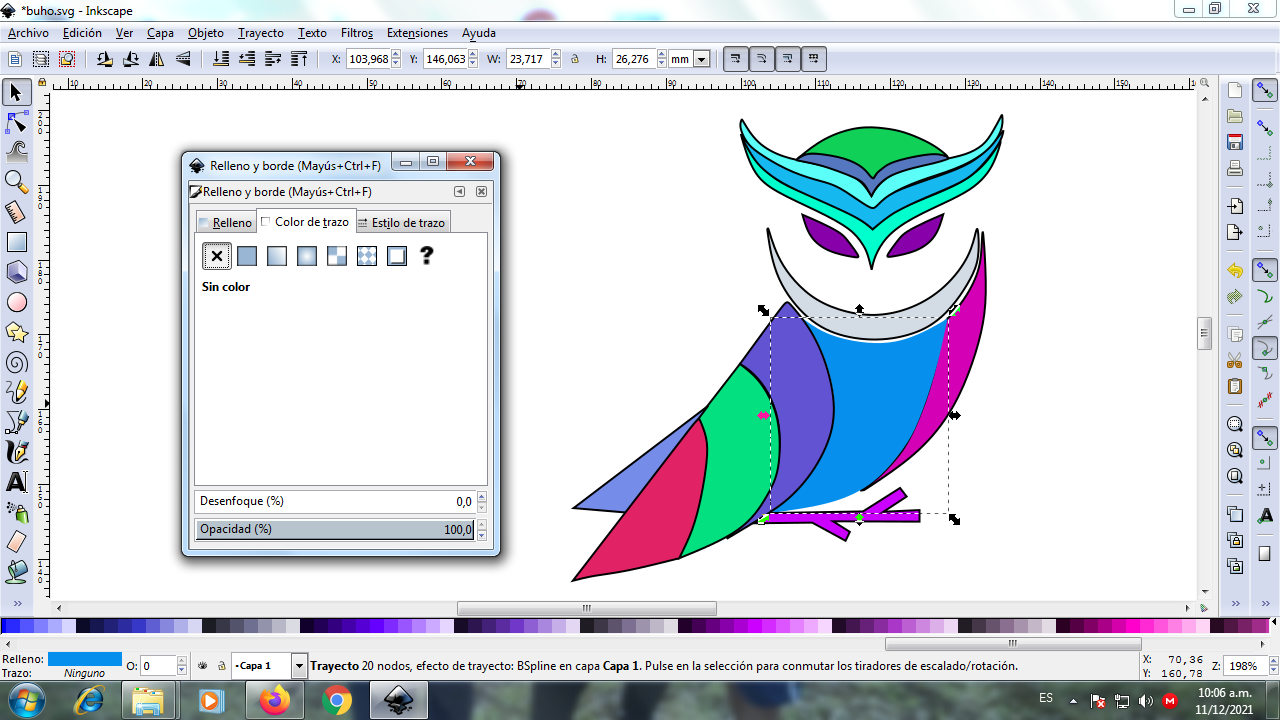Select the Rectangle tool
1280x720 pixels.
pos(16,242)
